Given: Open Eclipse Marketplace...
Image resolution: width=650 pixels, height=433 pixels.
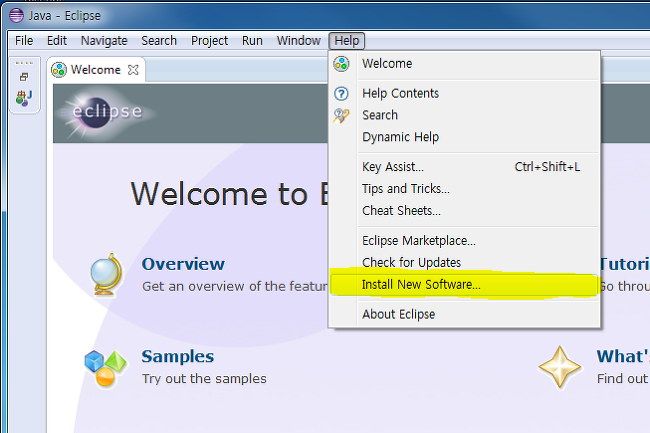Looking at the screenshot, I should (464, 241).
